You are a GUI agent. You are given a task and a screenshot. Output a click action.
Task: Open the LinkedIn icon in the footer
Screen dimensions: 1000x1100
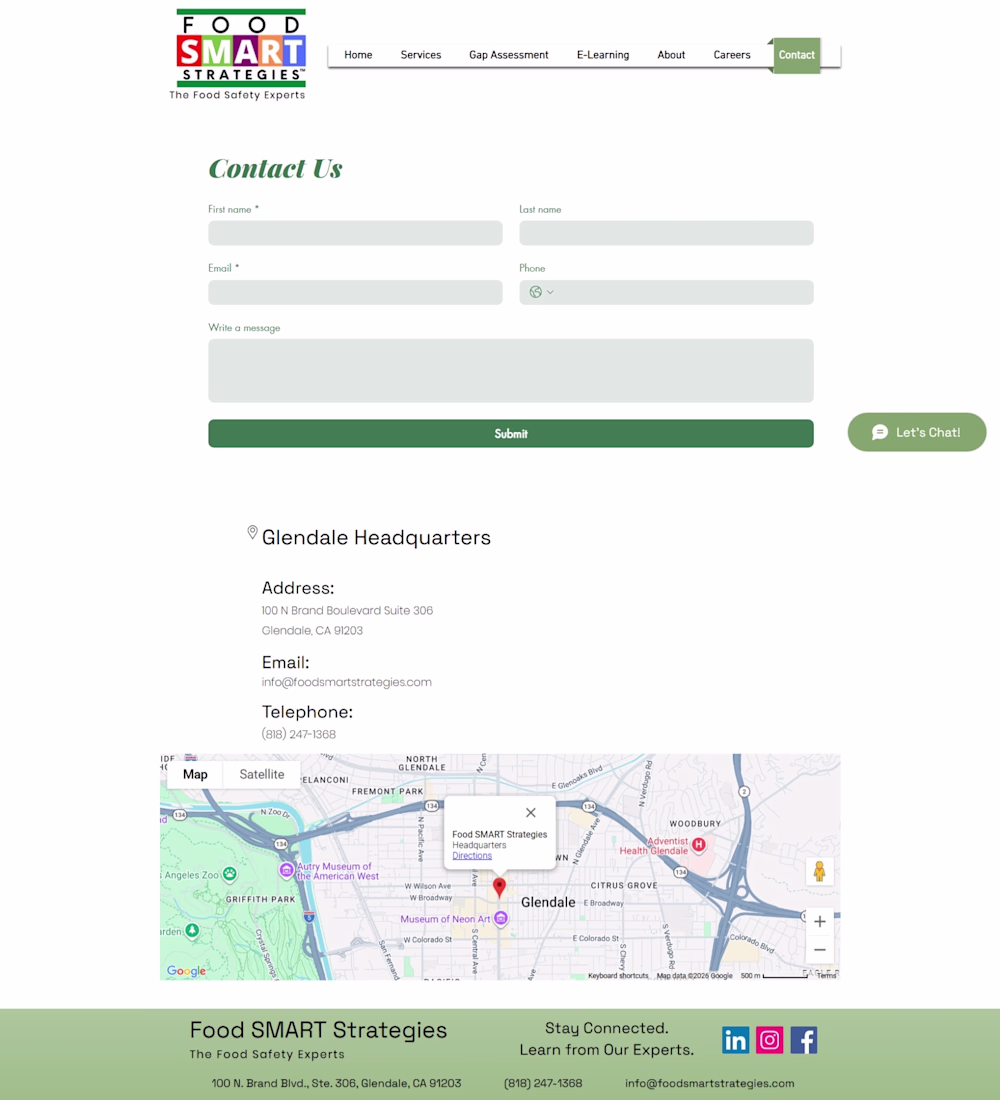pyautogui.click(x=735, y=1040)
